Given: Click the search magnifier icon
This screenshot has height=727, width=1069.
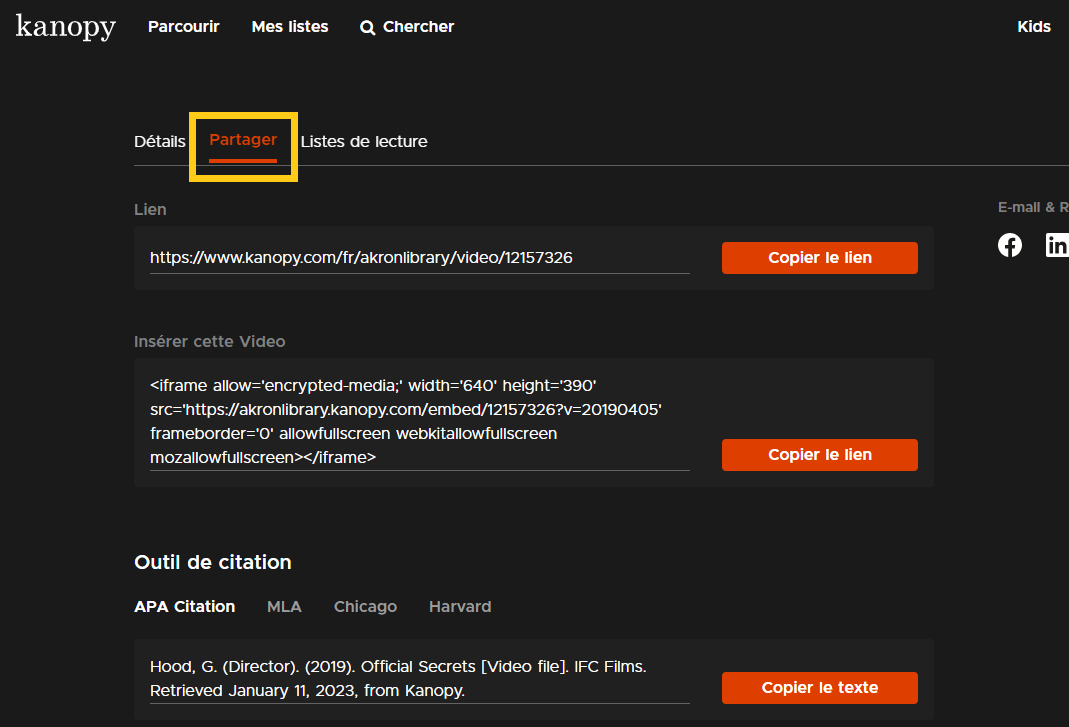Looking at the screenshot, I should coord(367,27).
